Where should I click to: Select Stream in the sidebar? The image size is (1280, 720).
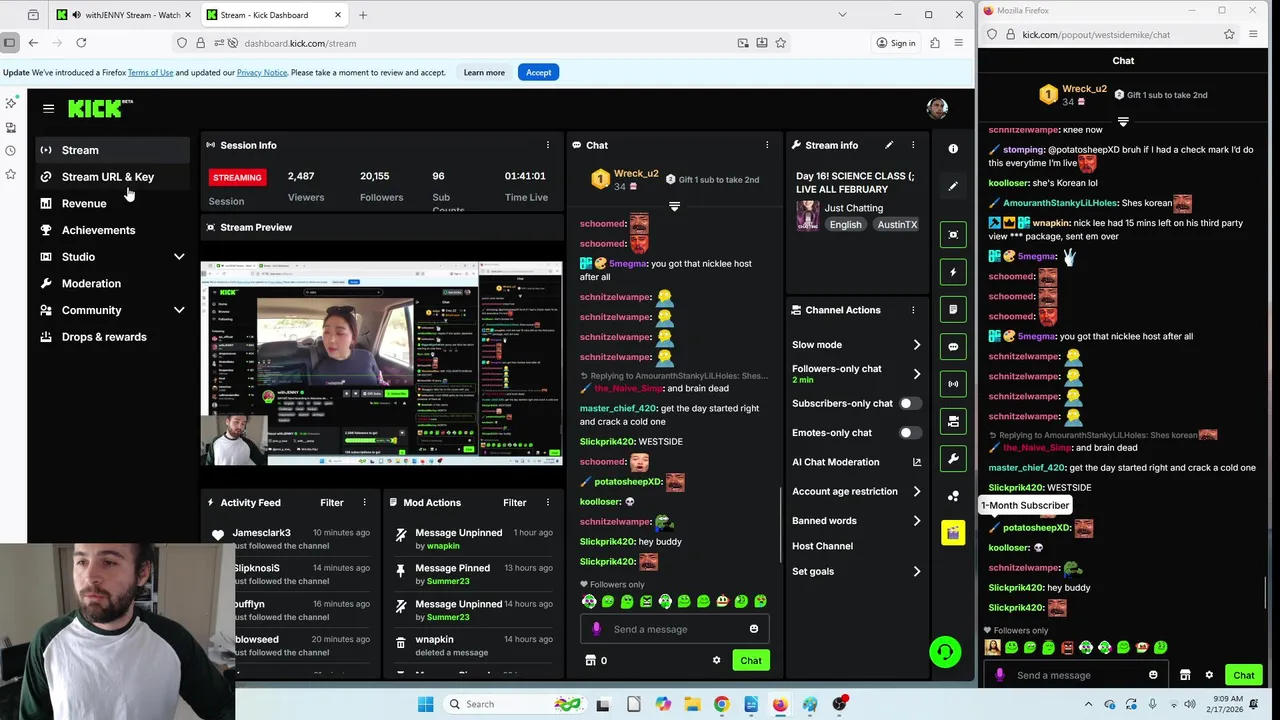(x=111, y=150)
